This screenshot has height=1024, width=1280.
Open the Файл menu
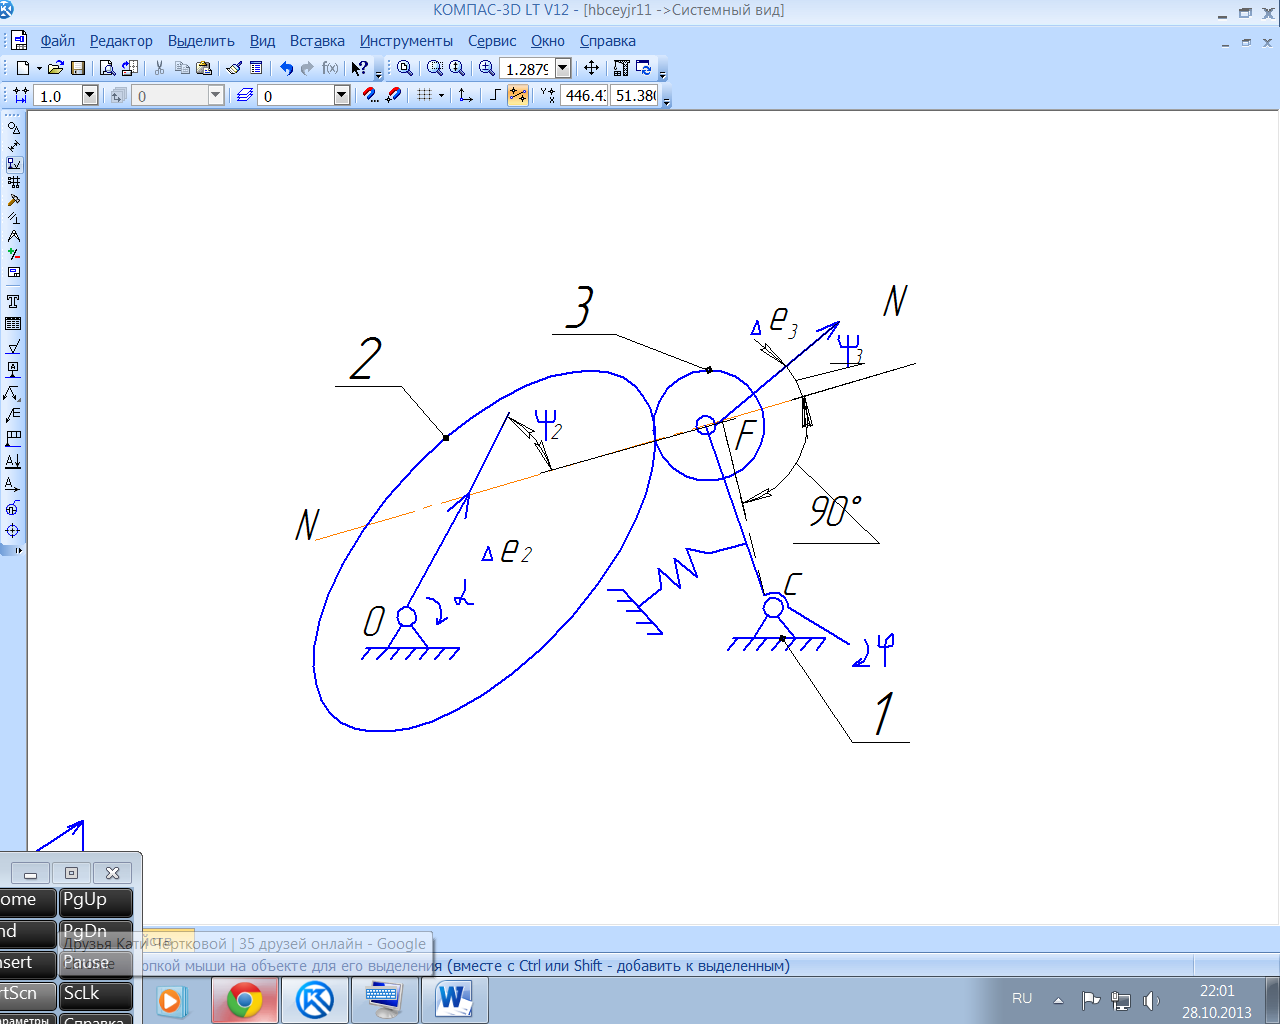(x=58, y=41)
